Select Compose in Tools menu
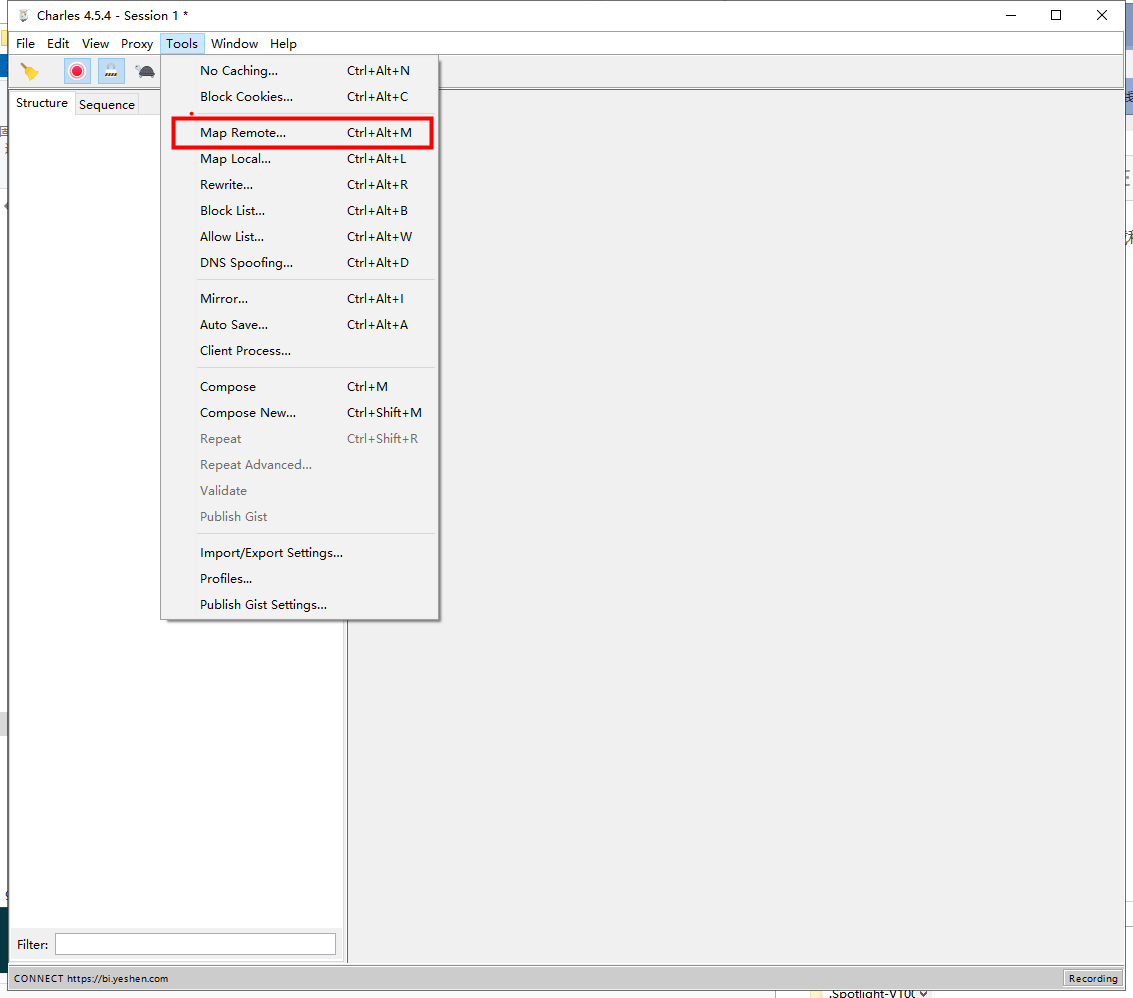Viewport: 1133px width, 998px height. pos(300,387)
